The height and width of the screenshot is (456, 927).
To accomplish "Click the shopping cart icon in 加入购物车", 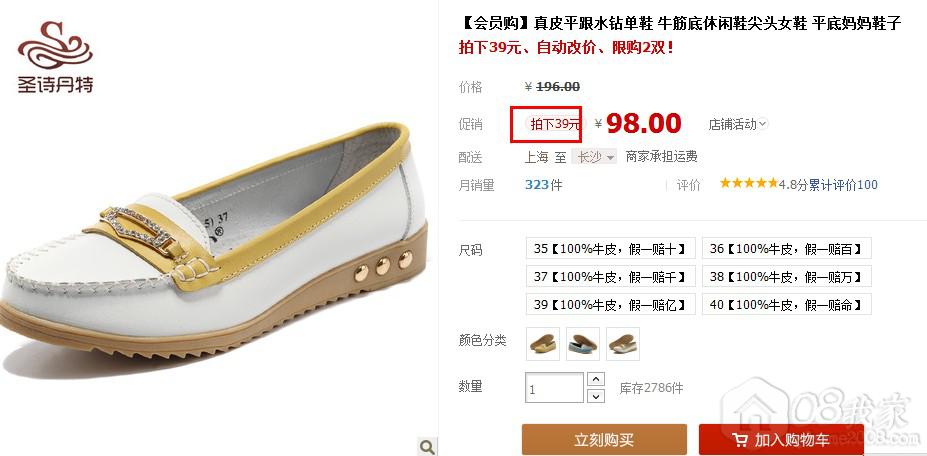I will (x=739, y=439).
